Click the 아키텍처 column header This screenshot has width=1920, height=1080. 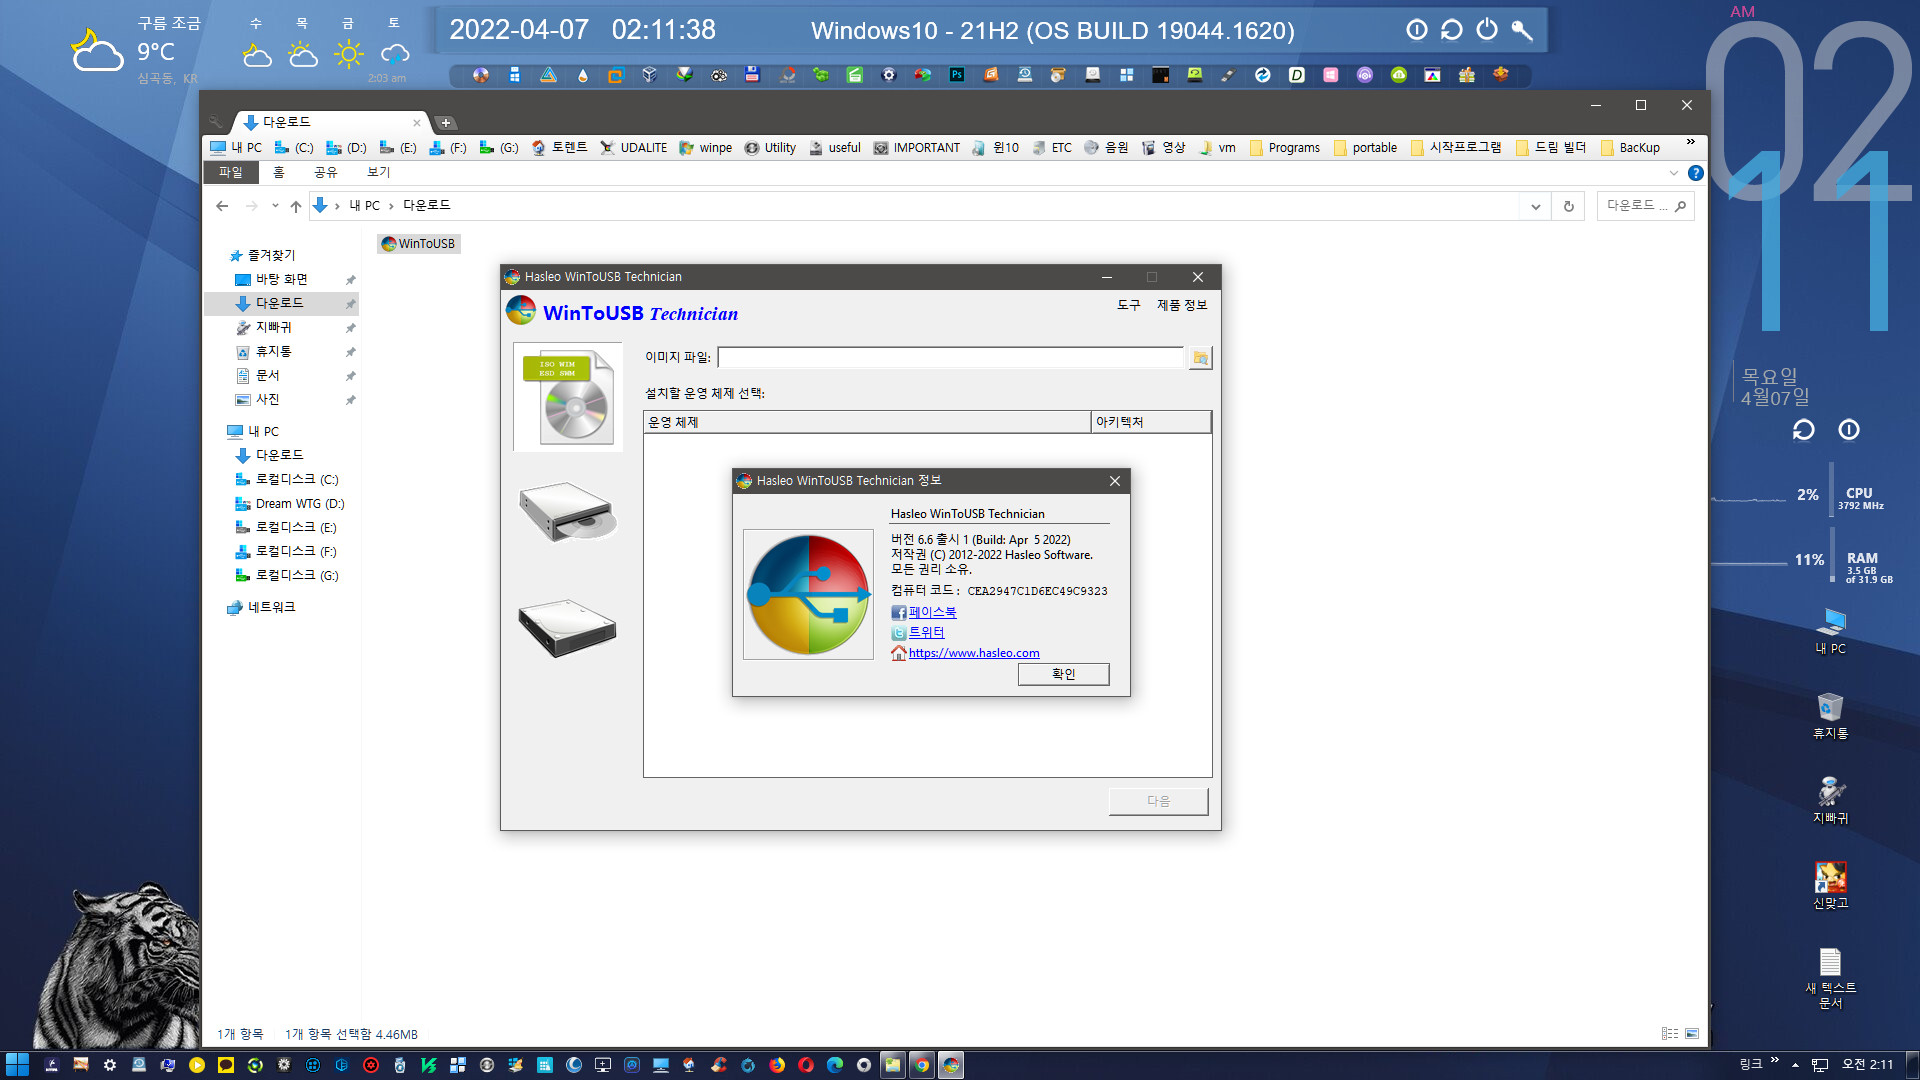click(x=1151, y=422)
